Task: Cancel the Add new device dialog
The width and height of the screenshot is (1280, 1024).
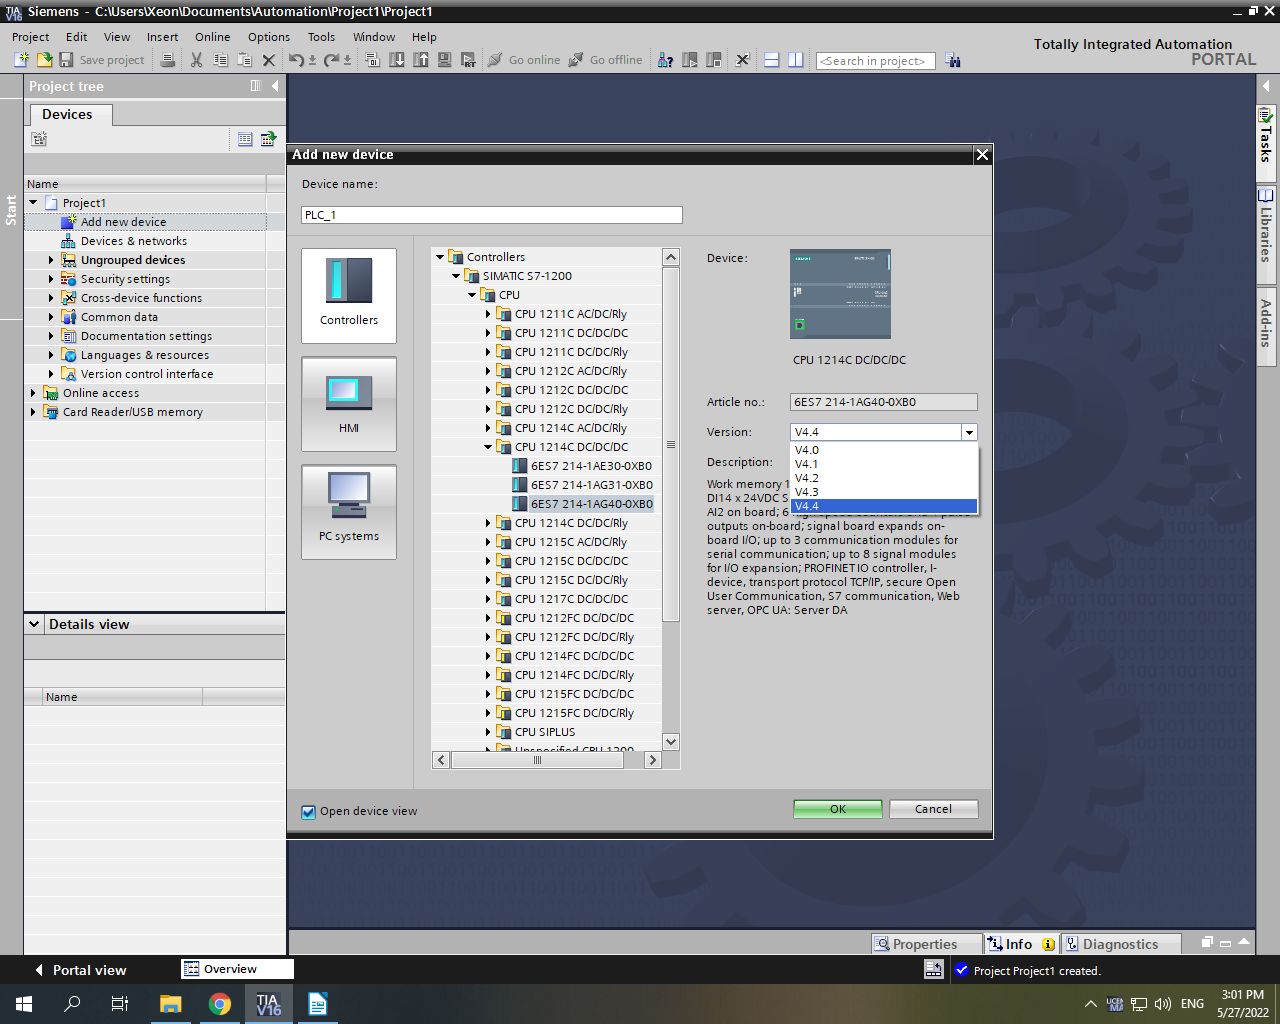Action: [933, 809]
